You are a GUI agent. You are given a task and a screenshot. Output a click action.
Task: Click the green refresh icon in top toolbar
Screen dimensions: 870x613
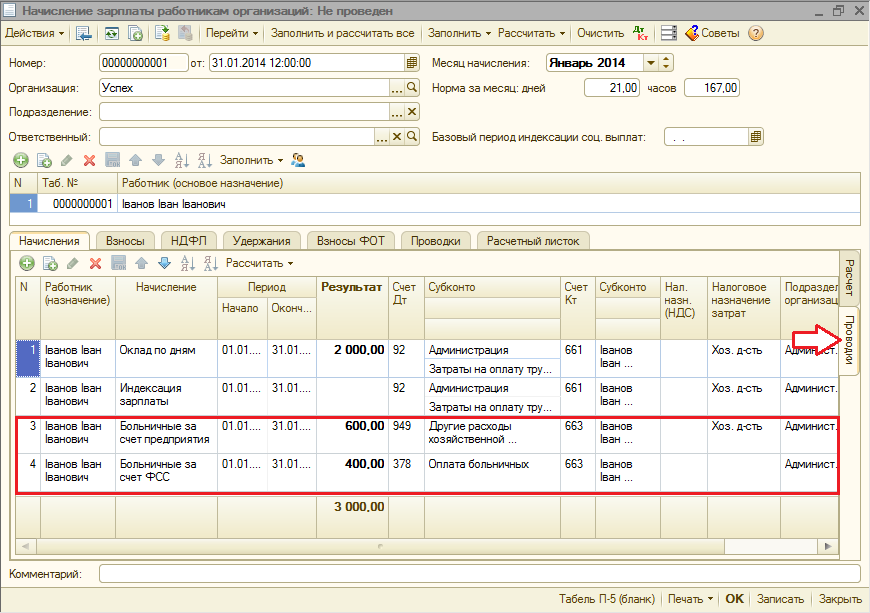point(112,33)
